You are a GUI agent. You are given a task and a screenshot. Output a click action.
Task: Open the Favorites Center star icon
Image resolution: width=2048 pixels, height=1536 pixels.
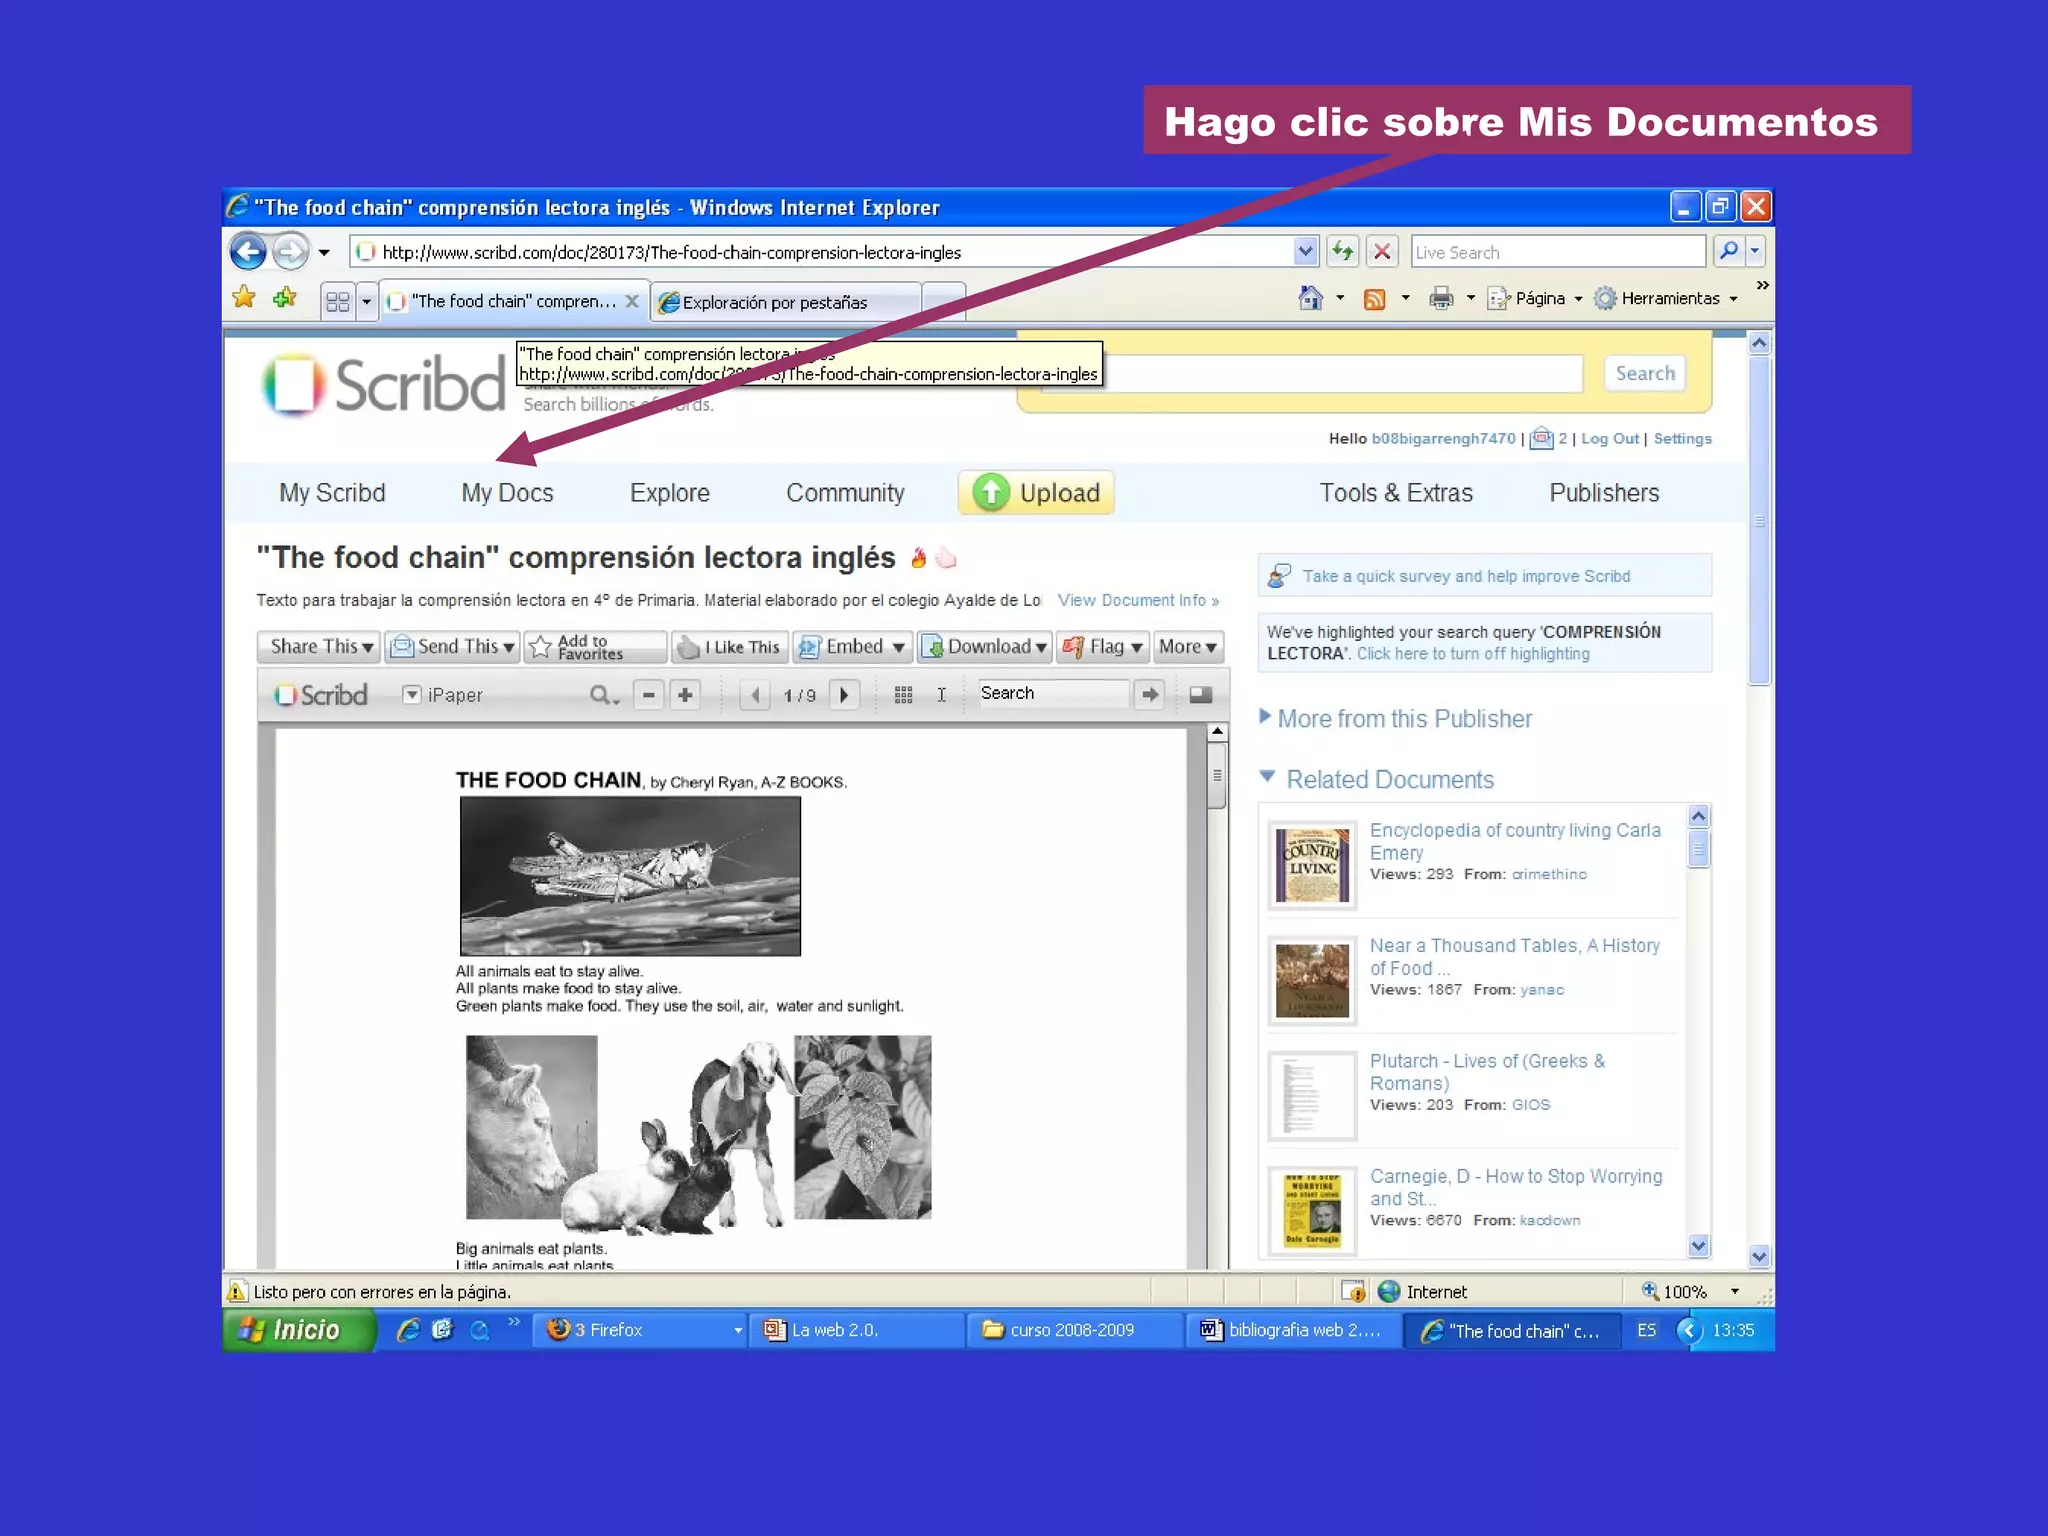pyautogui.click(x=244, y=298)
